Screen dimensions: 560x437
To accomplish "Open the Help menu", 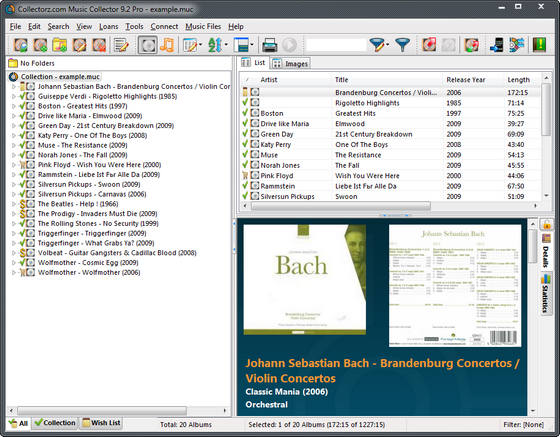I will [x=236, y=27].
